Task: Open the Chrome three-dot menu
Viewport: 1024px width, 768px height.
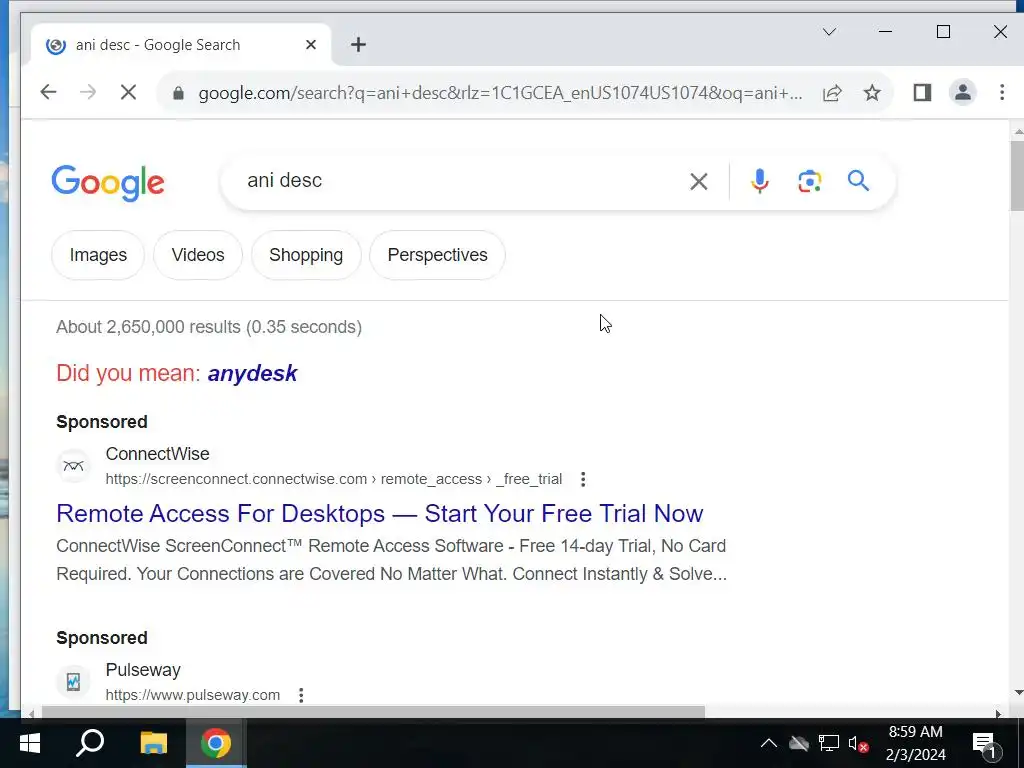Action: pyautogui.click(x=1002, y=93)
